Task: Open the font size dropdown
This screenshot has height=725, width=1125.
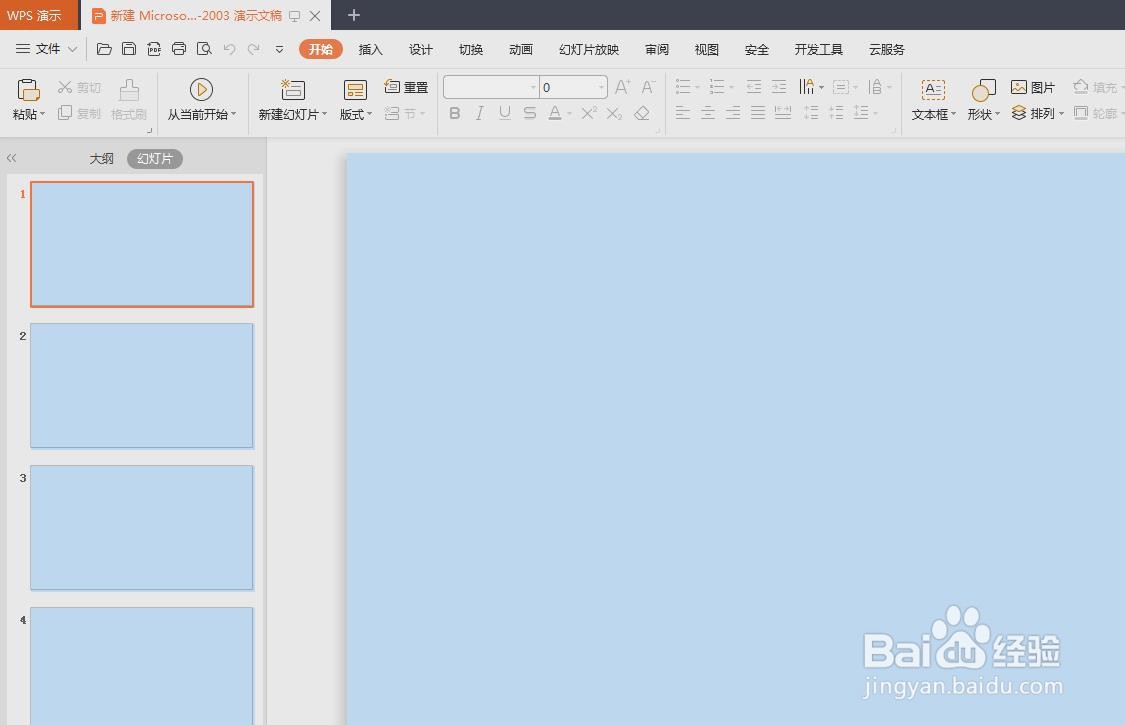Action: (x=601, y=88)
